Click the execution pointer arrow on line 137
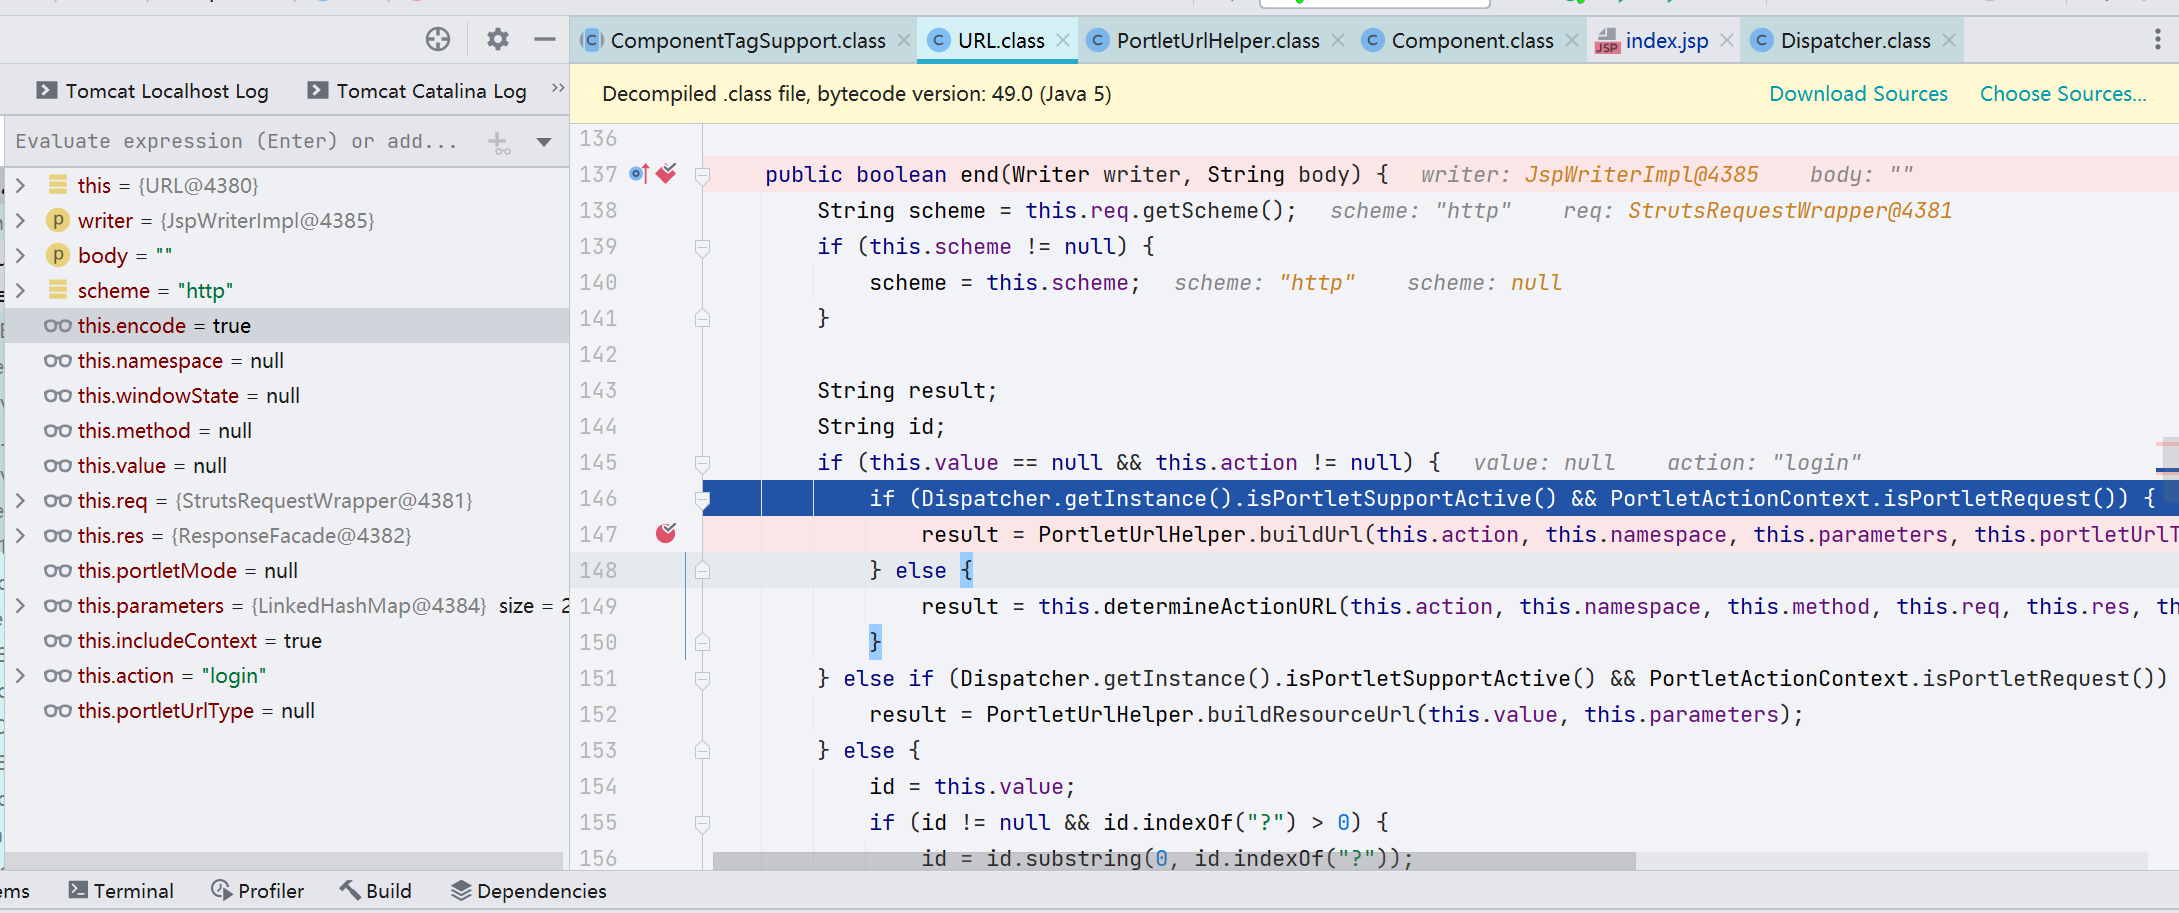This screenshot has height=913, width=2179. (x=637, y=173)
